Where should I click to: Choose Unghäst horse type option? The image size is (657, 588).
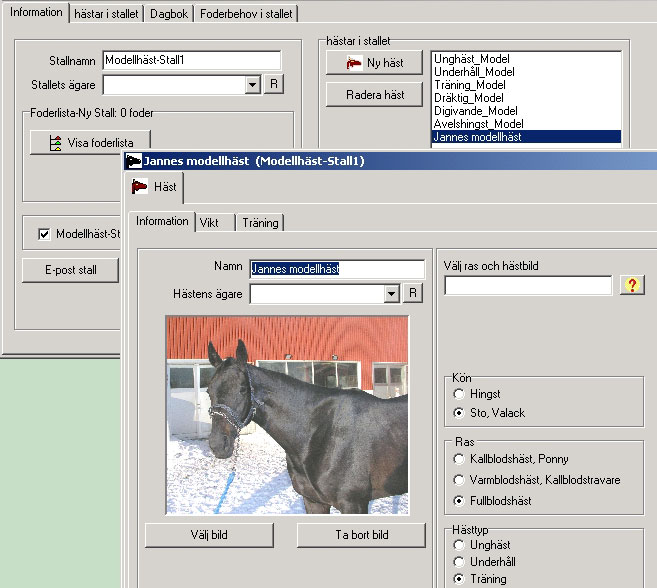(x=458, y=544)
